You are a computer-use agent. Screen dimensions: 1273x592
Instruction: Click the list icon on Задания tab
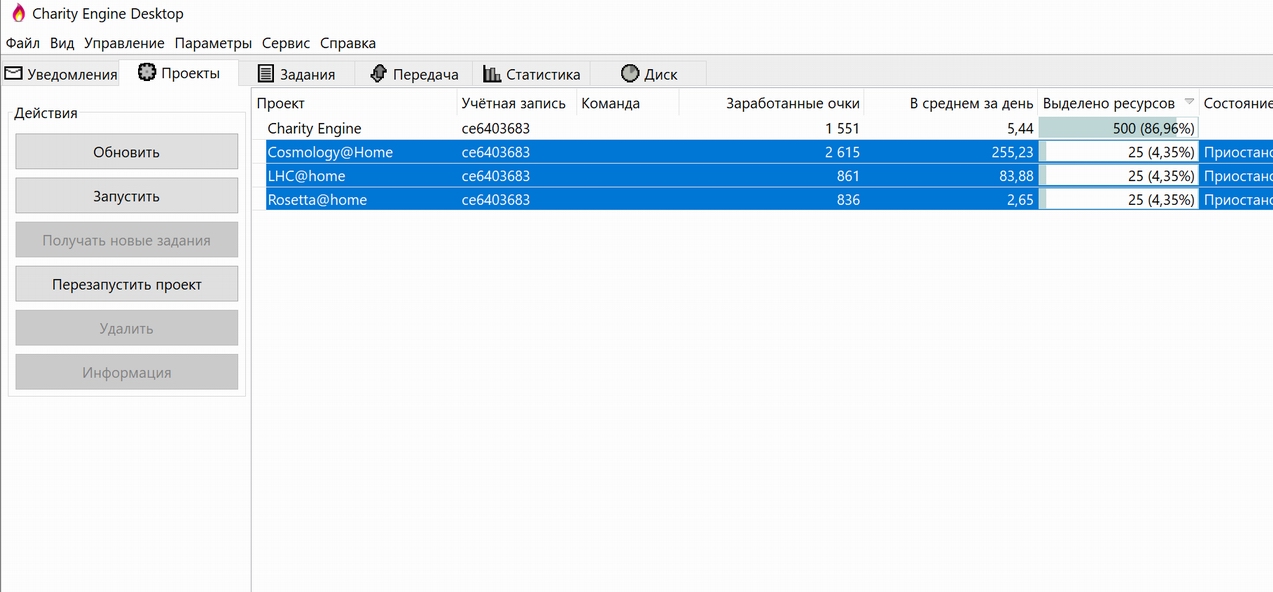click(266, 73)
